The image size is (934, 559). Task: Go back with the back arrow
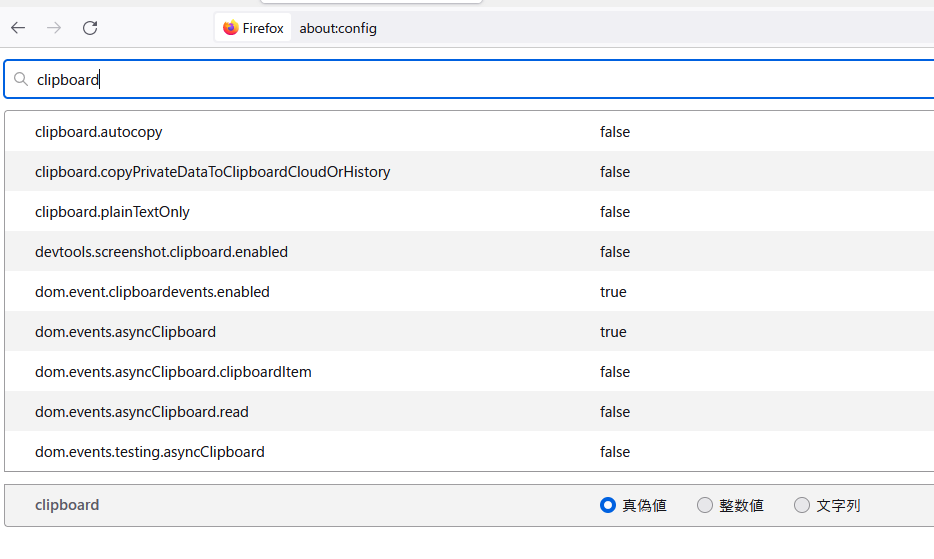point(18,27)
